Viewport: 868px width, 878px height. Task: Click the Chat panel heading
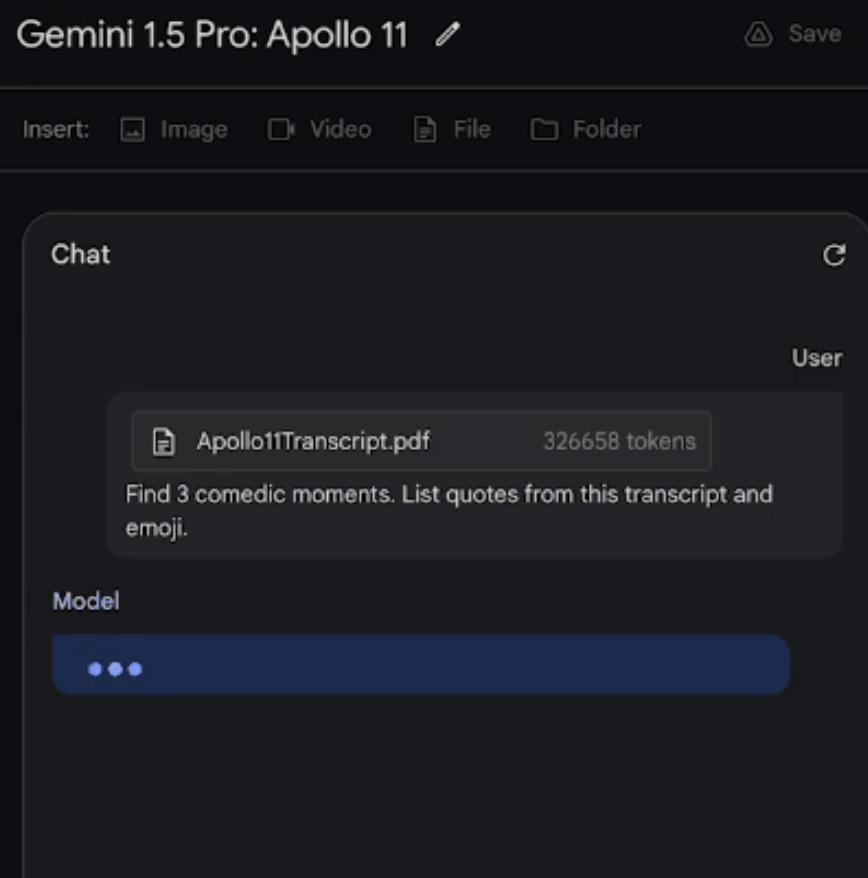(x=81, y=254)
